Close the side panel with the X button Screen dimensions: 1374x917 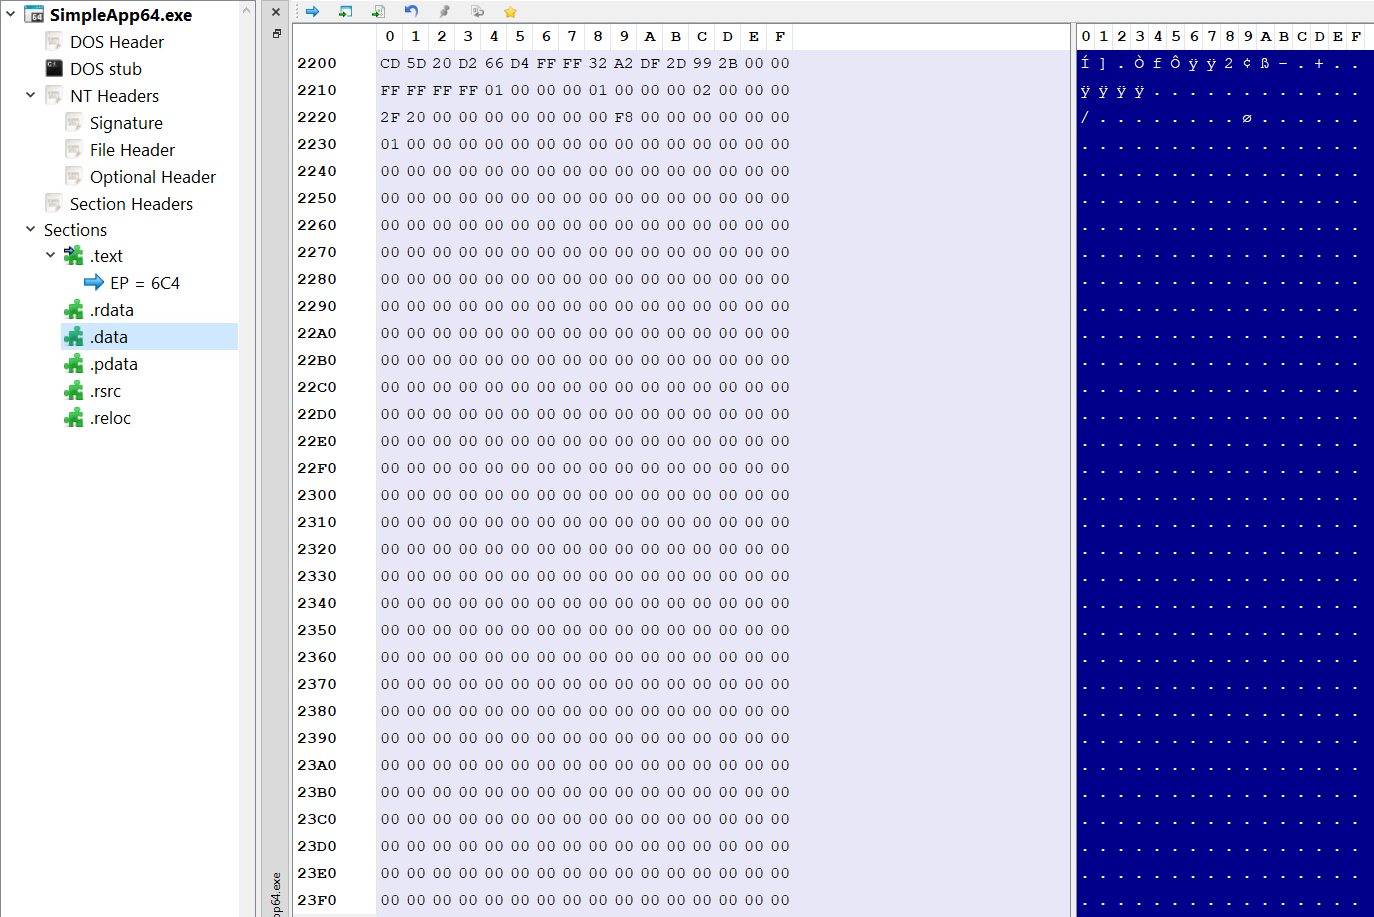[x=276, y=12]
